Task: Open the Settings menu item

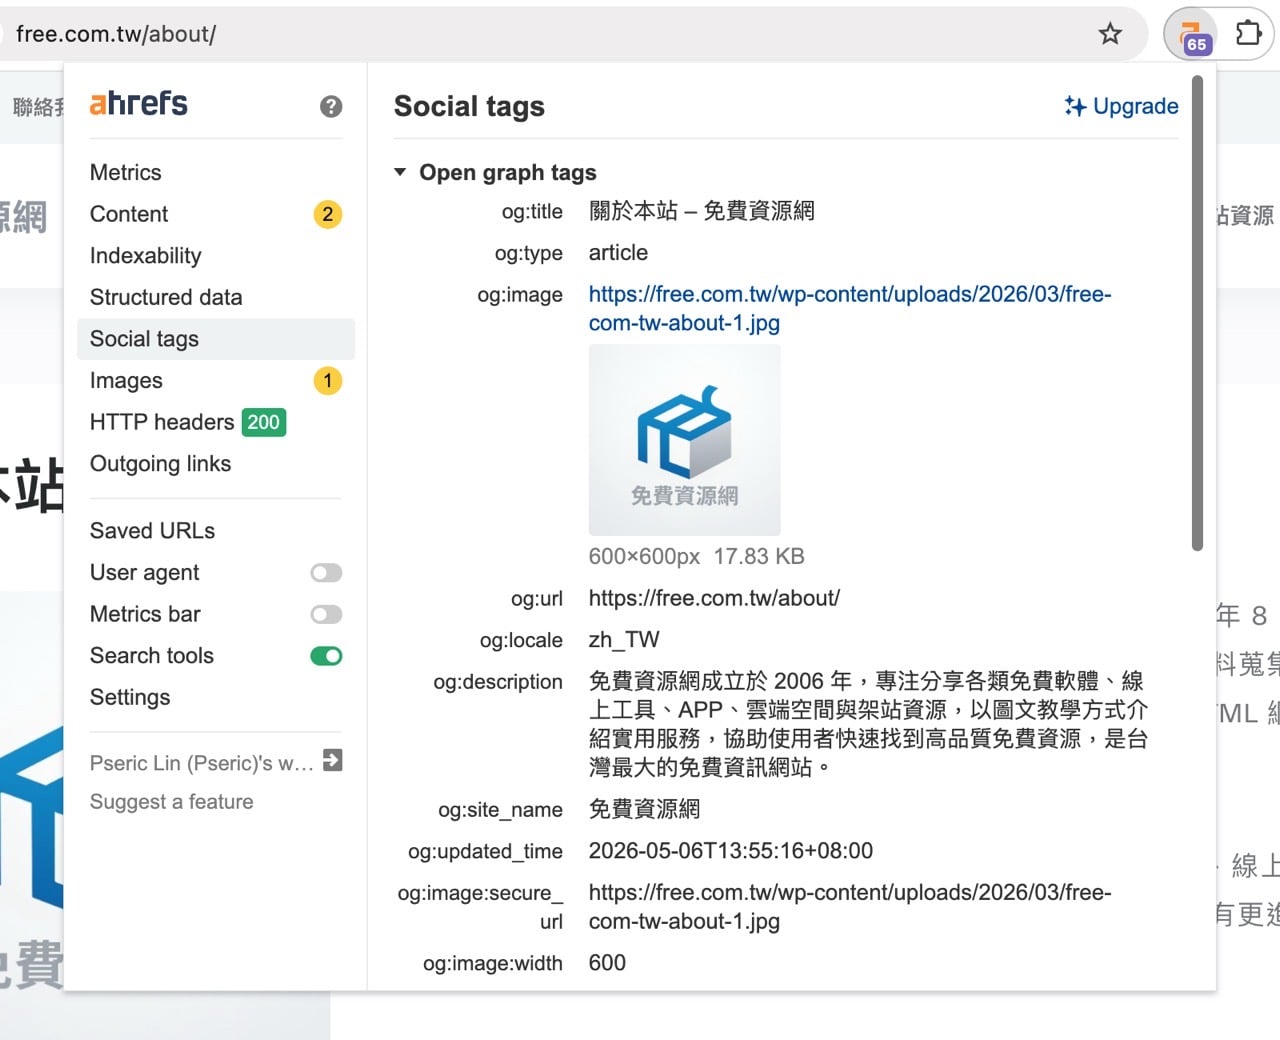Action: [x=130, y=697]
